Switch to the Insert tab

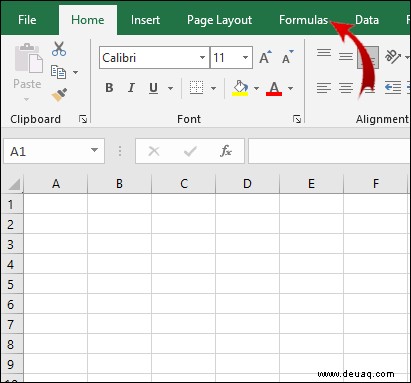[x=145, y=20]
